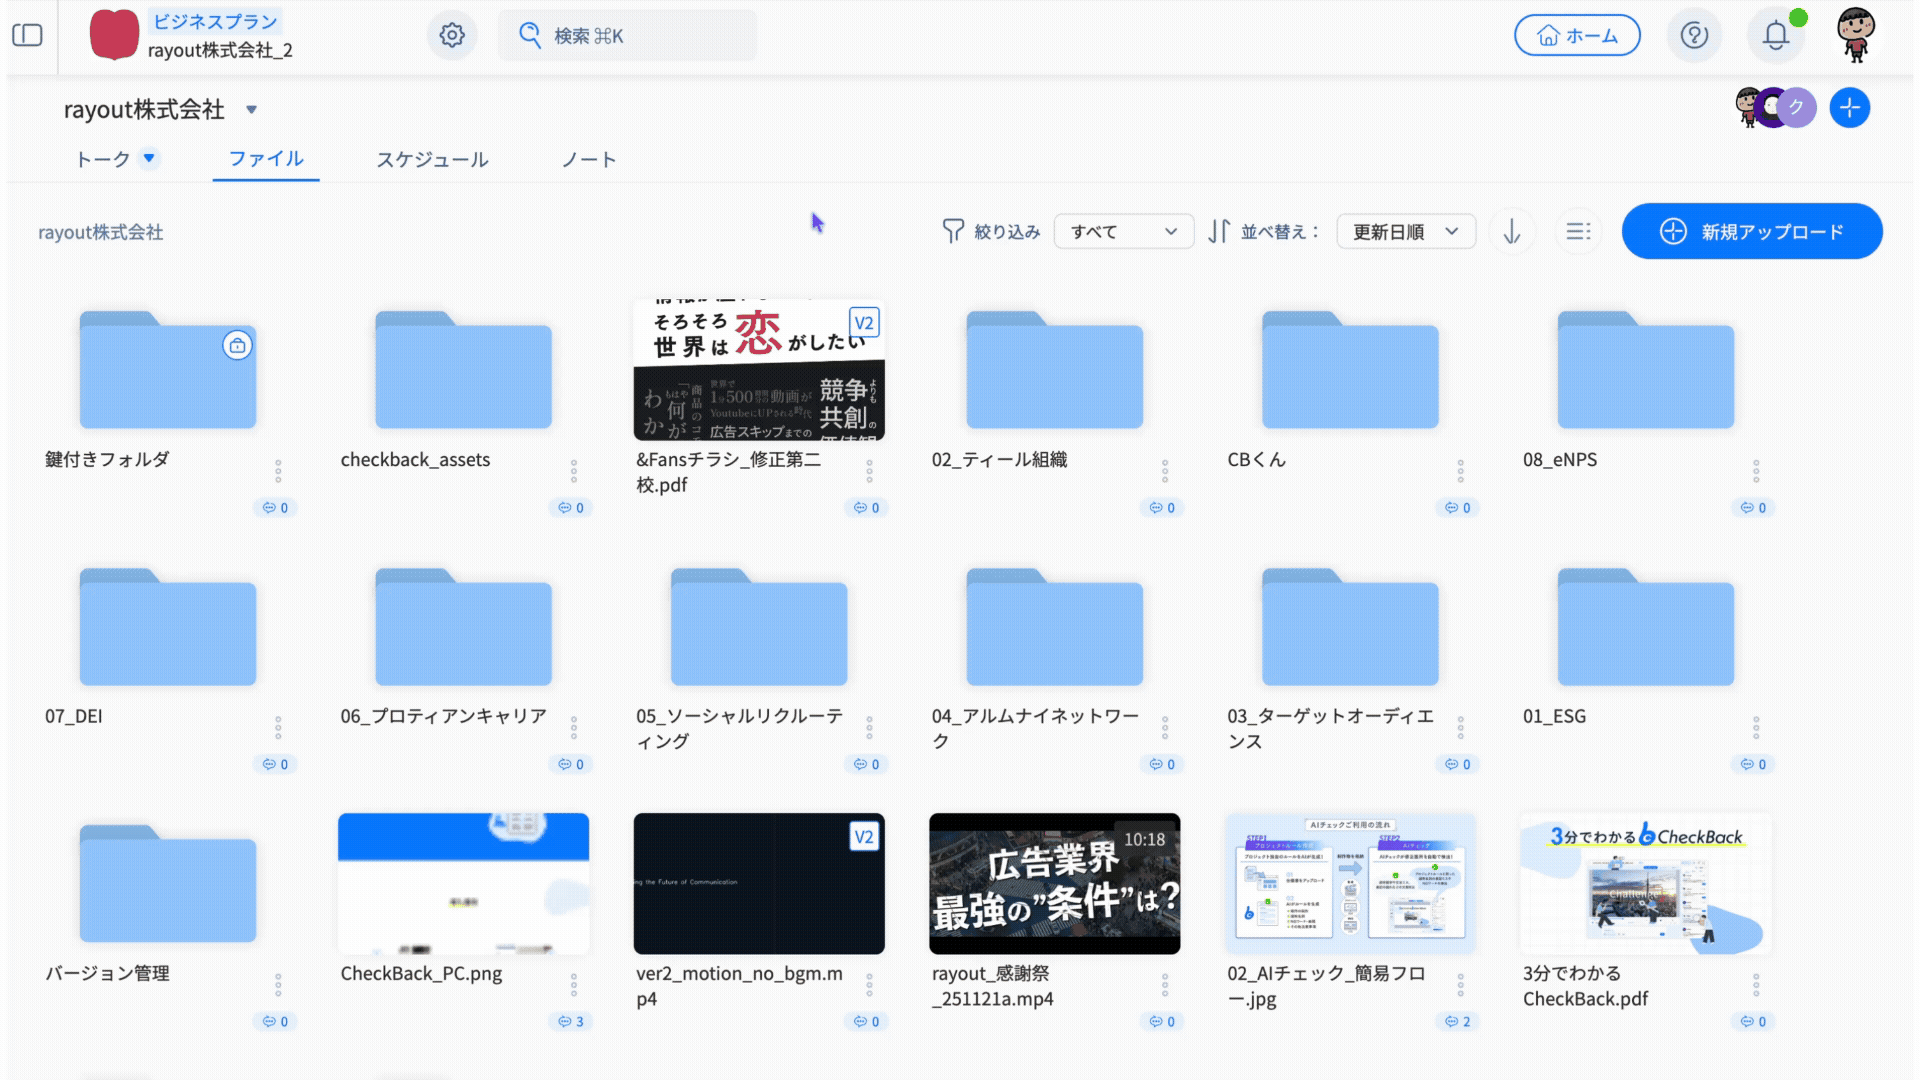Image resolution: width=1920 pixels, height=1080 pixels.
Task: Open the rayout_感謝祭 video thumbnail
Action: pyautogui.click(x=1054, y=883)
